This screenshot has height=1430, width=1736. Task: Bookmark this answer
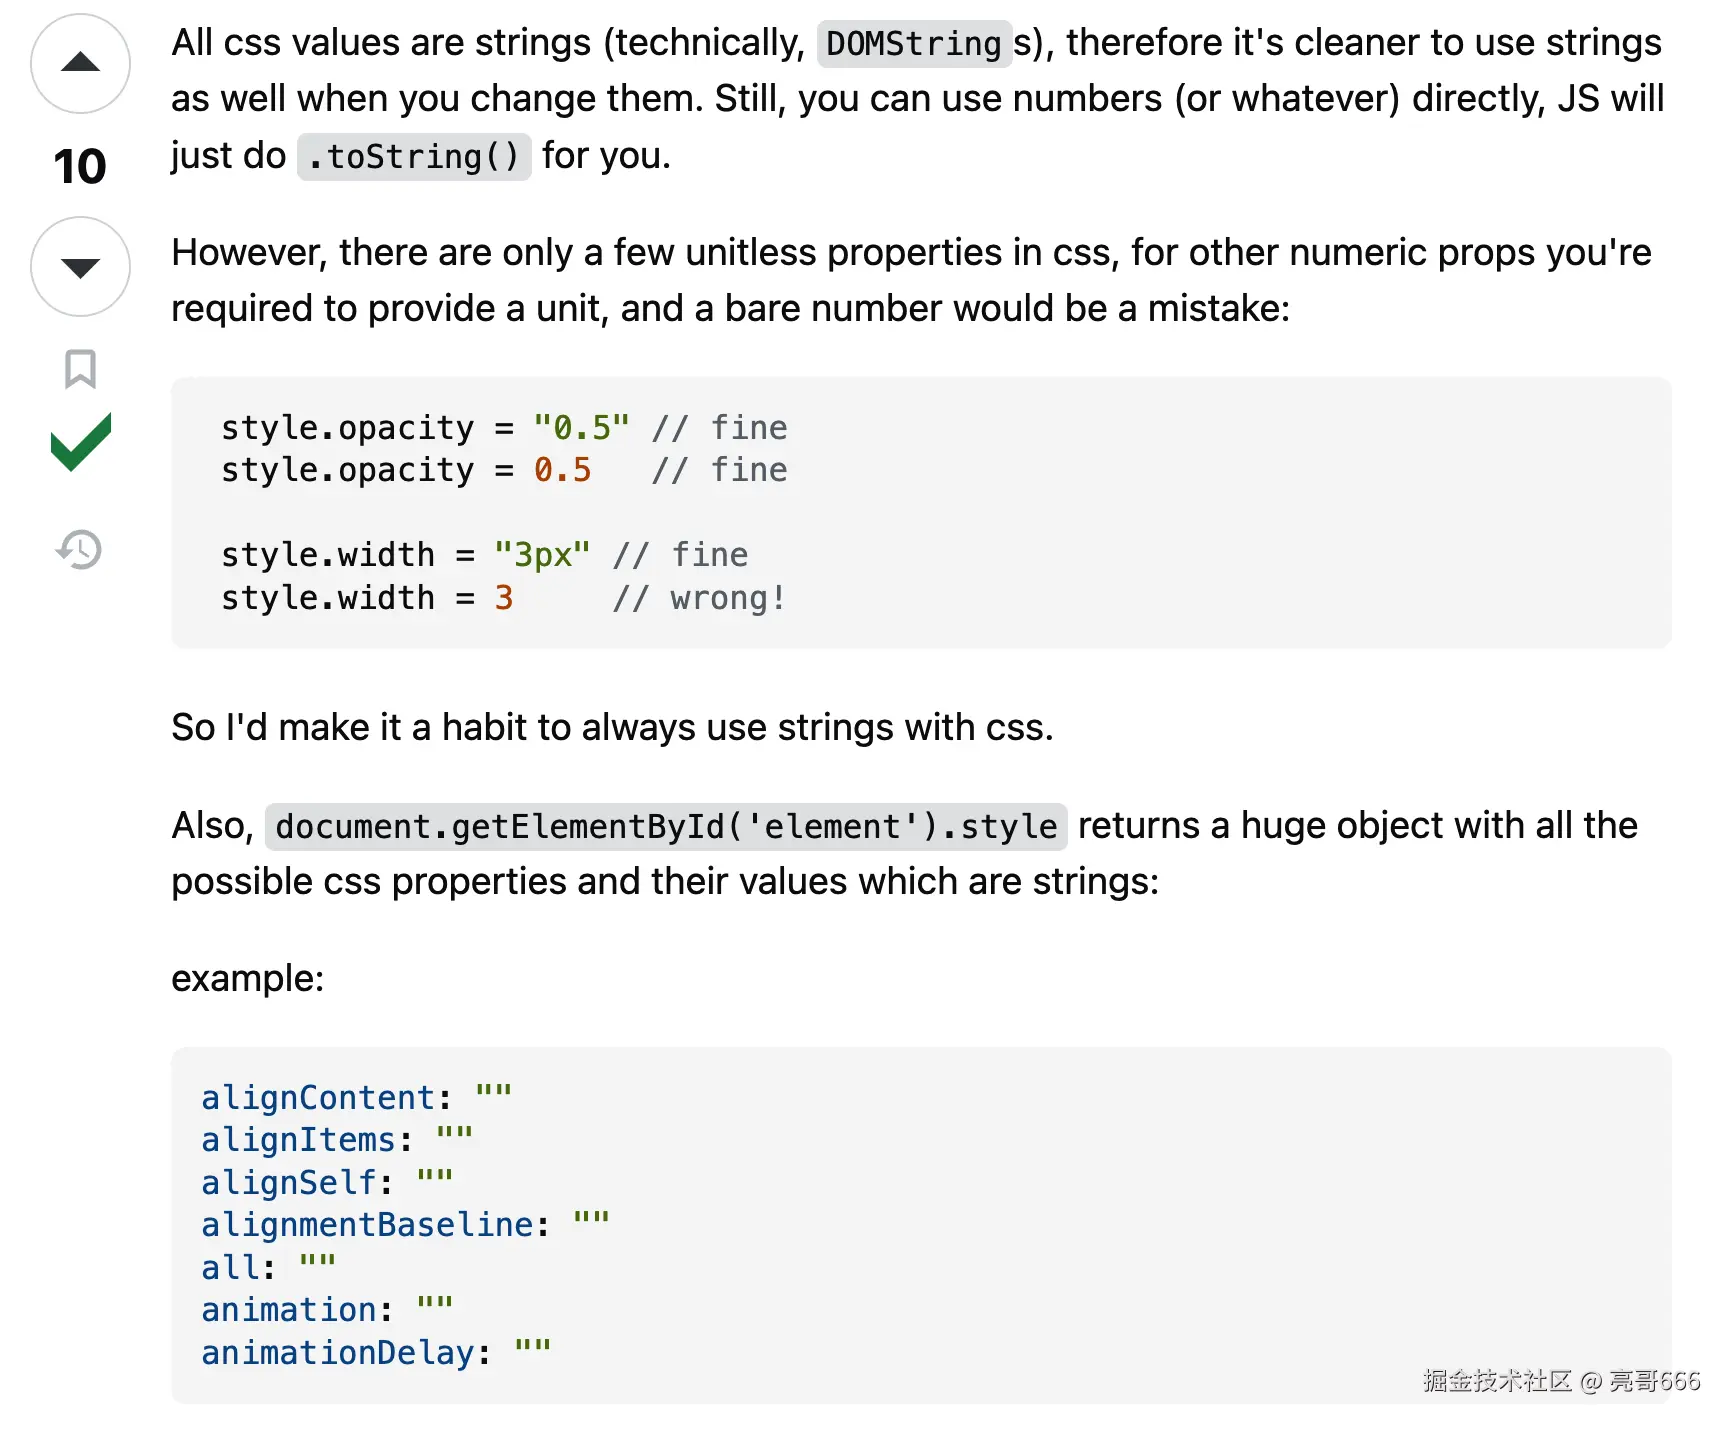80,369
